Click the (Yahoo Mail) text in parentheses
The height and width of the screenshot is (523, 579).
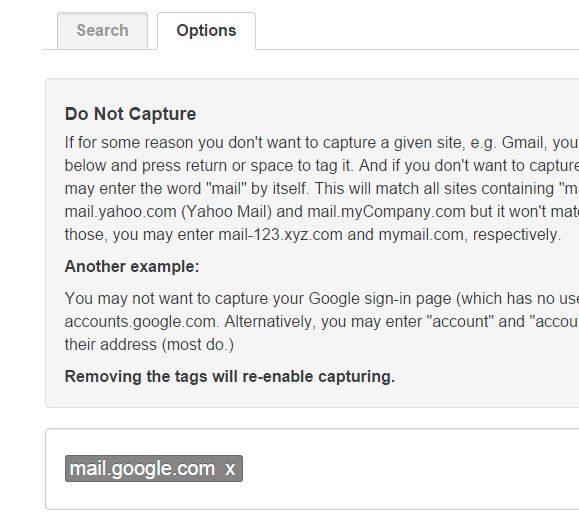[226, 212]
